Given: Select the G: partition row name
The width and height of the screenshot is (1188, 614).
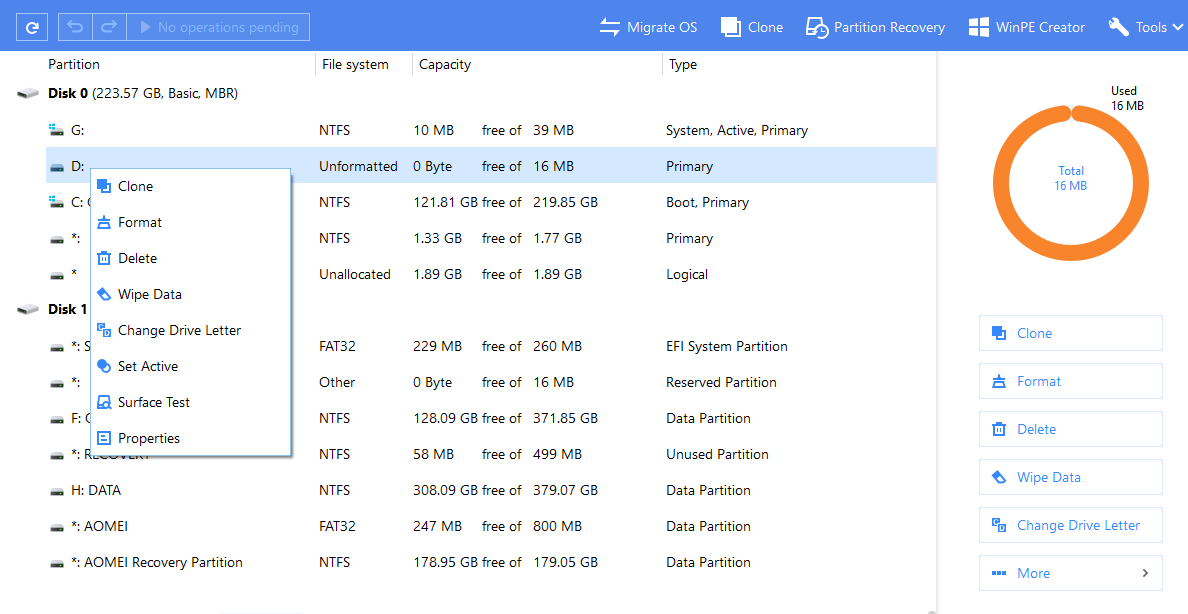Looking at the screenshot, I should click(77, 130).
